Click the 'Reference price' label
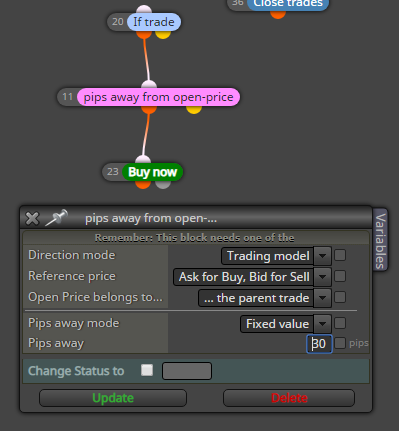Image resolution: width=399 pixels, height=431 pixels. (x=72, y=276)
